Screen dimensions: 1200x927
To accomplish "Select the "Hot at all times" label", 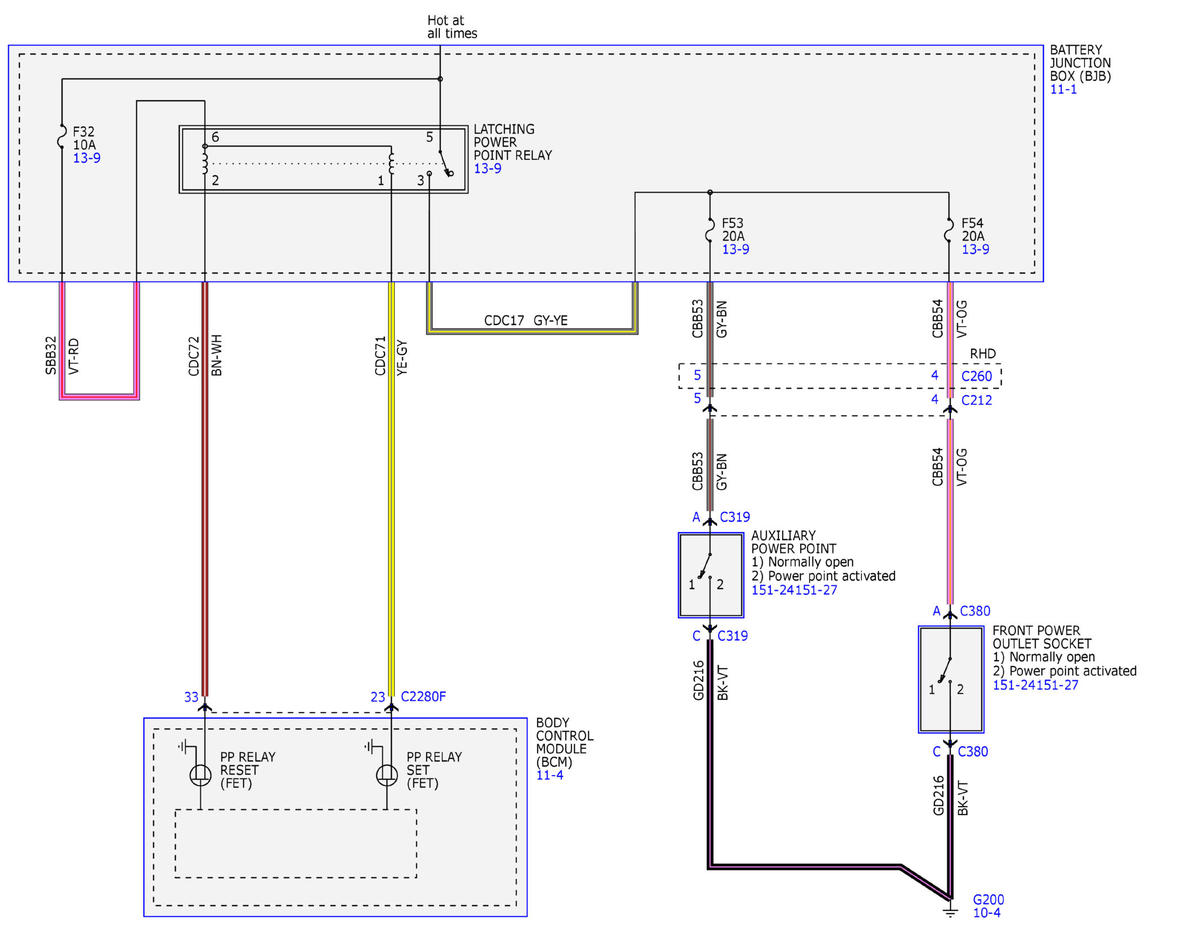I will (452, 26).
